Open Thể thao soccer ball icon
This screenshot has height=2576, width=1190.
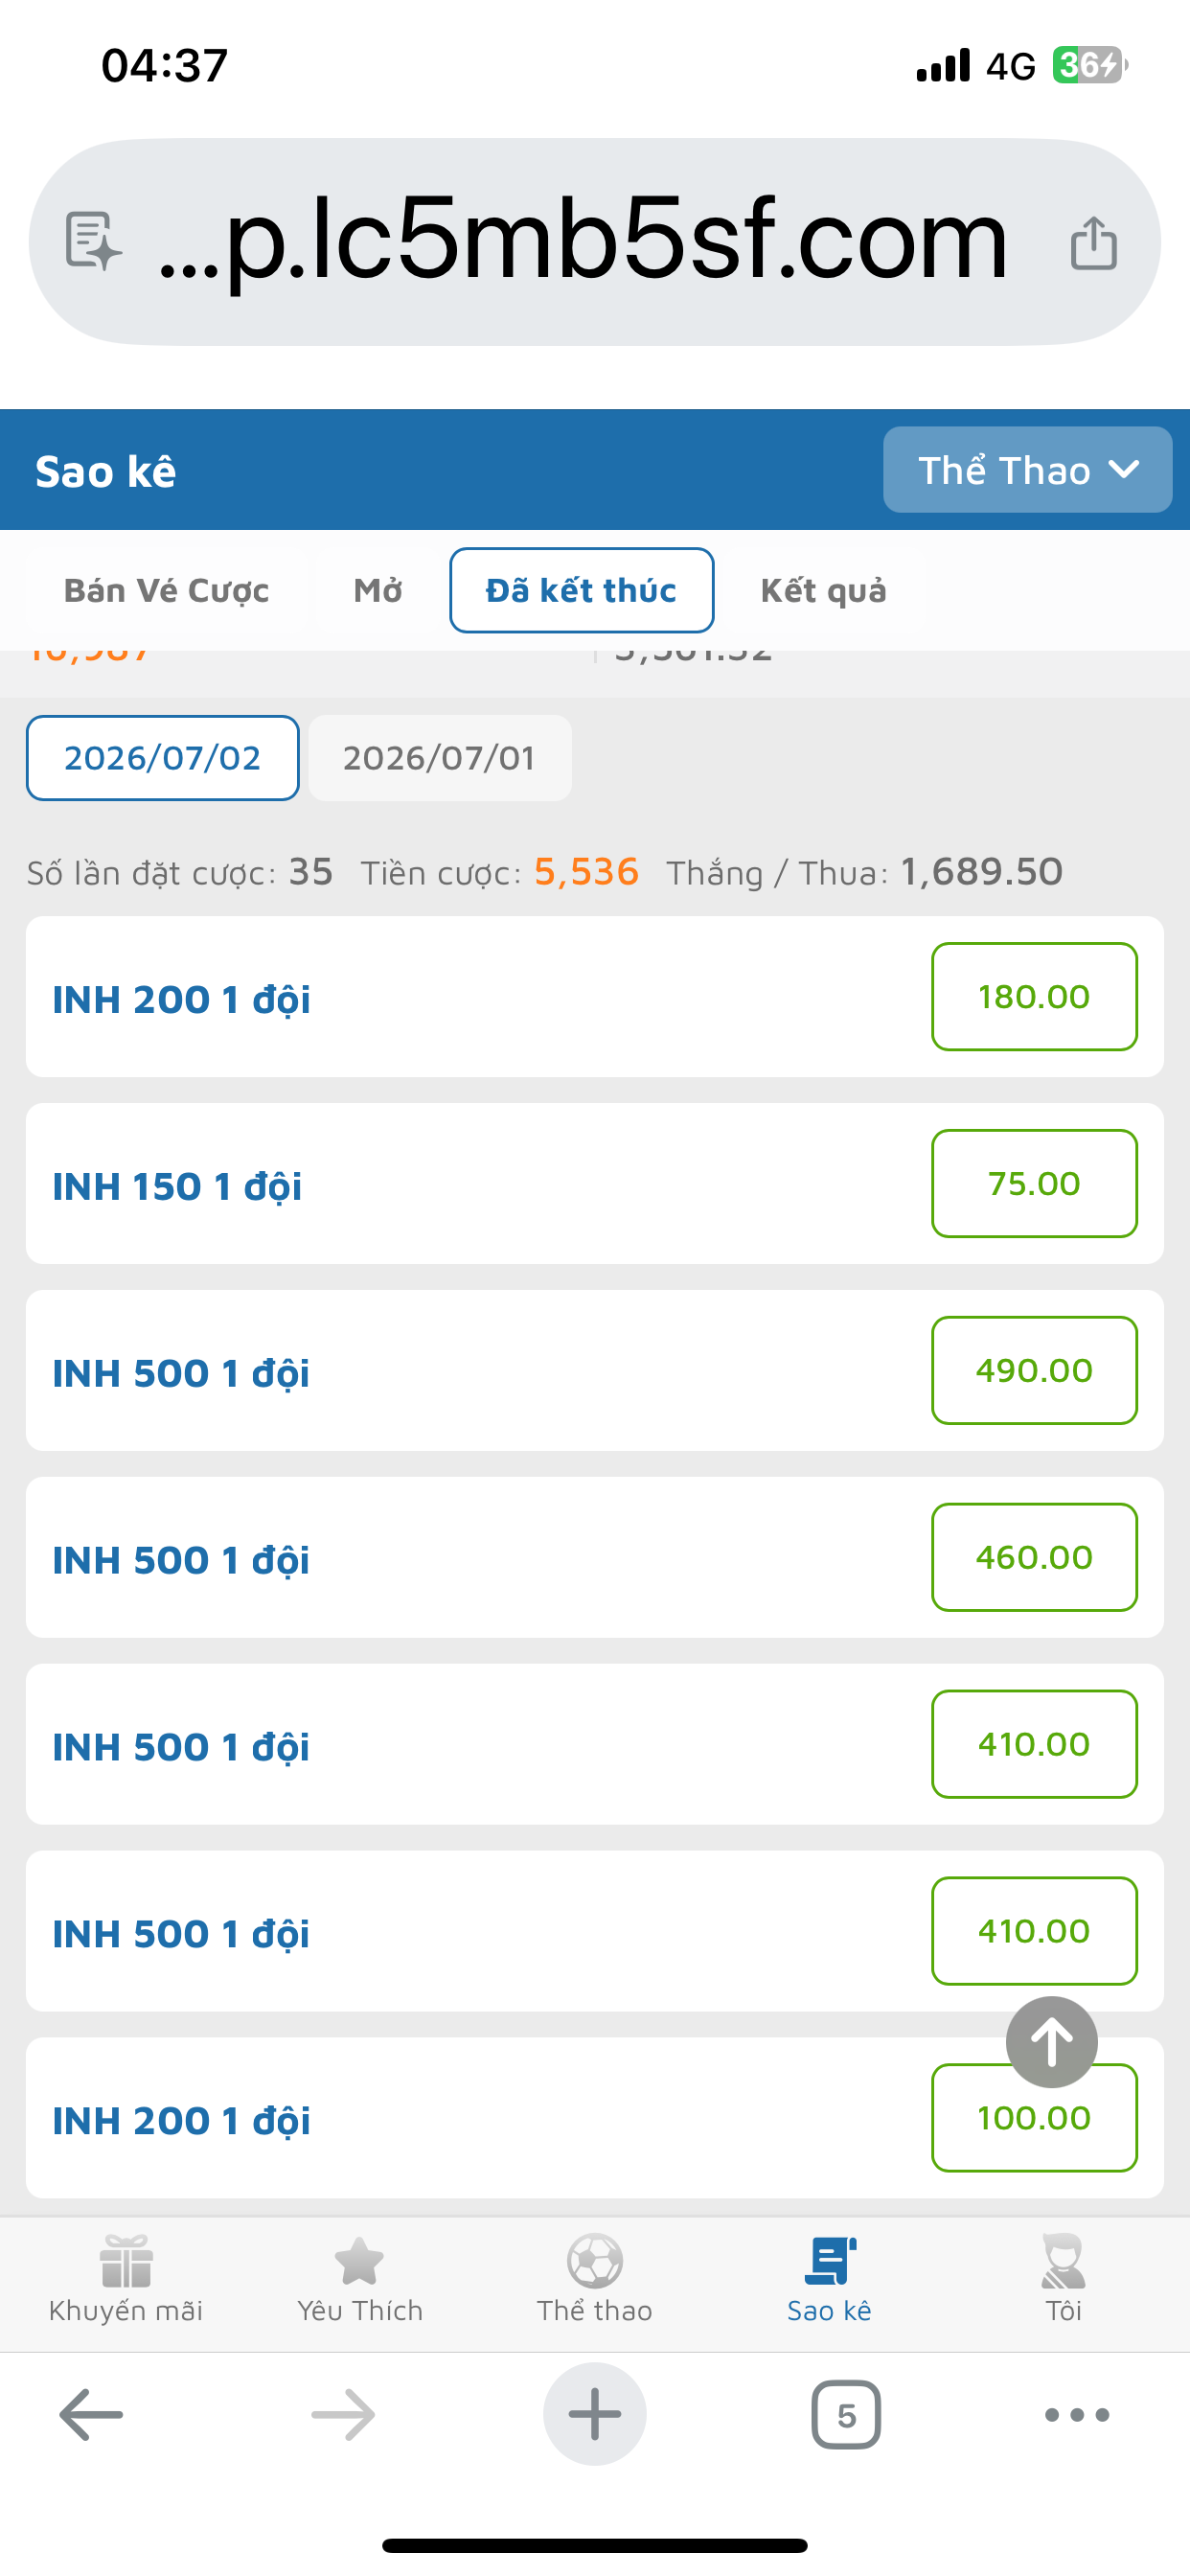coord(595,2261)
